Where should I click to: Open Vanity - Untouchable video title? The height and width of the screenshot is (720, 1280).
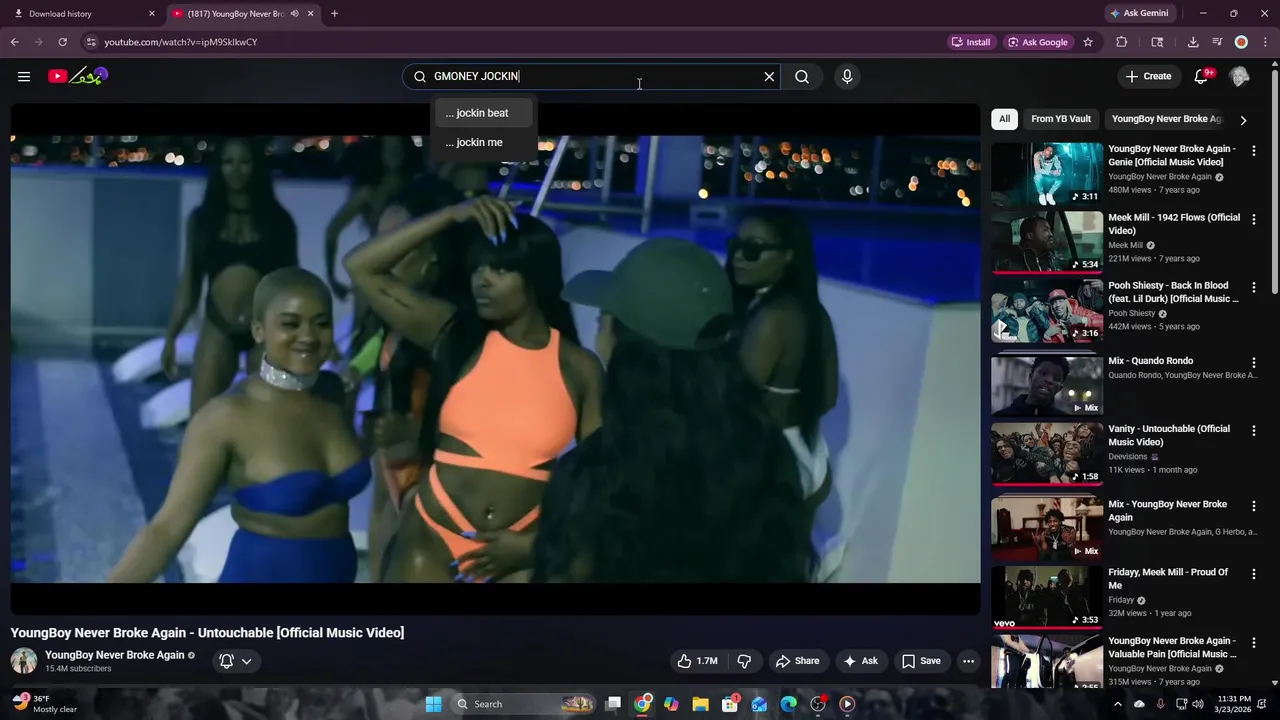(1169, 435)
